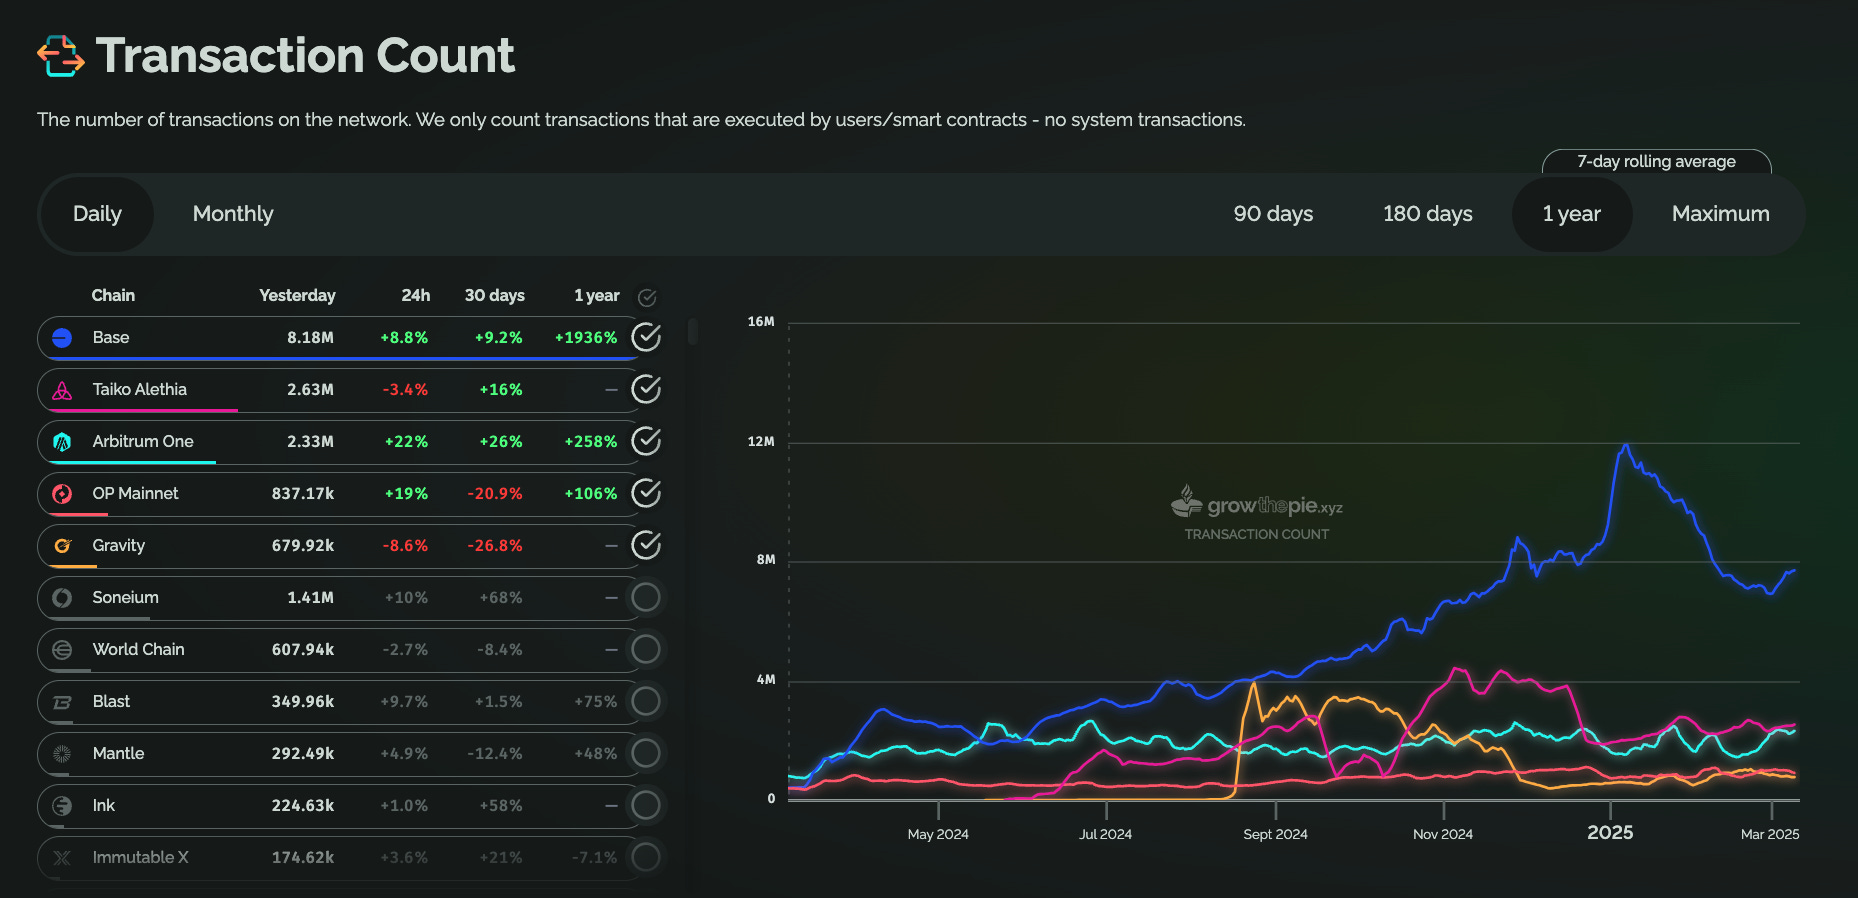Screen dimensions: 1858x898
Task: Enable Mantle on the chart
Action: coord(646,754)
